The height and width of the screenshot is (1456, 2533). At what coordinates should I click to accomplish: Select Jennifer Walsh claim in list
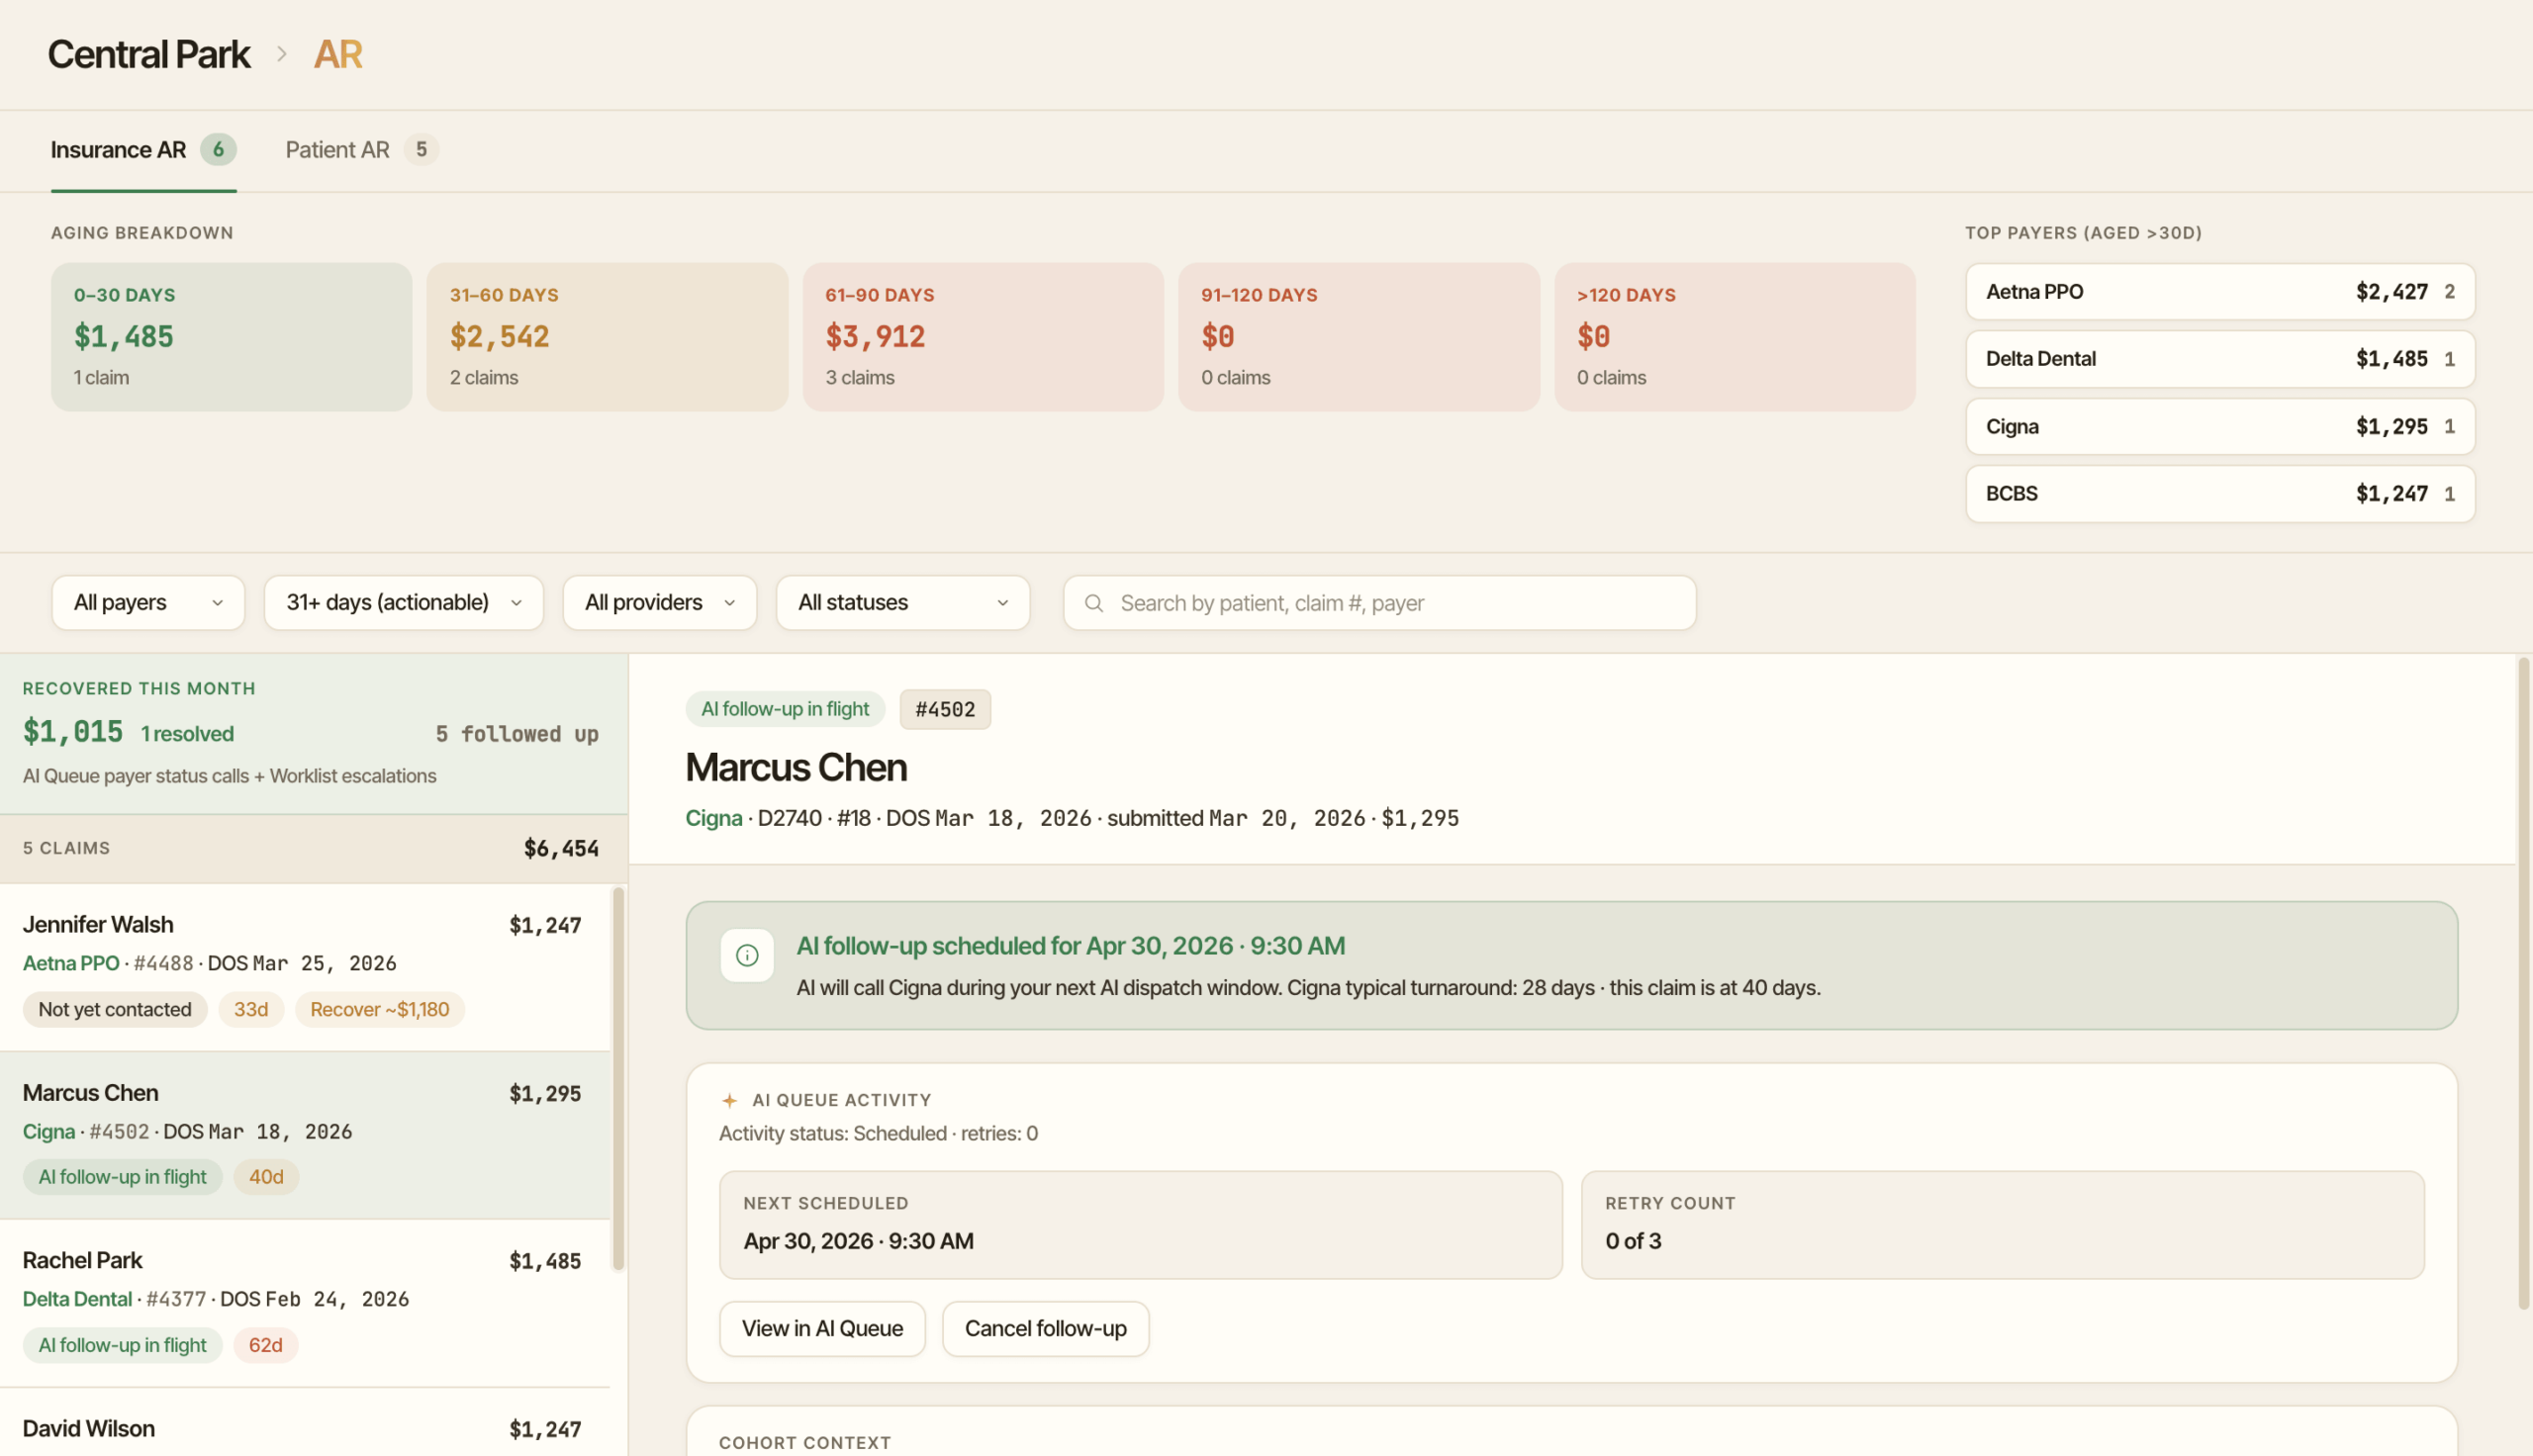pyautogui.click(x=305, y=967)
